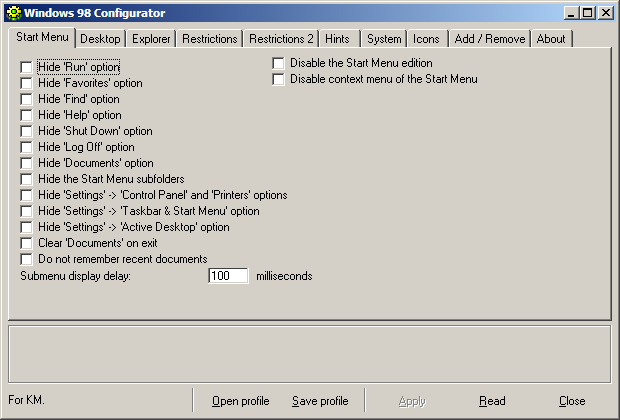620x420 pixels.
Task: Click the Save profile button
Action: pyautogui.click(x=320, y=401)
